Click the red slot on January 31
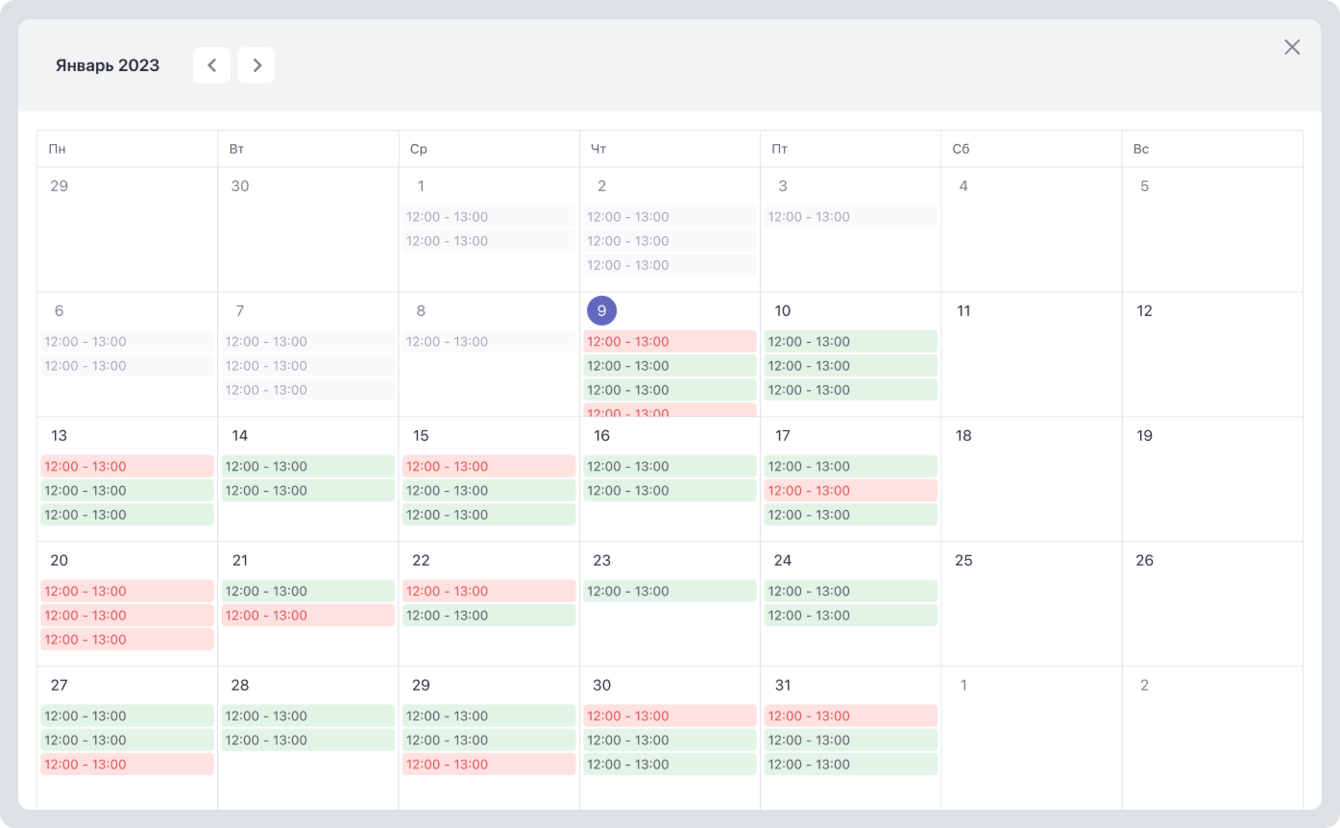The image size is (1340, 828). [x=850, y=716]
